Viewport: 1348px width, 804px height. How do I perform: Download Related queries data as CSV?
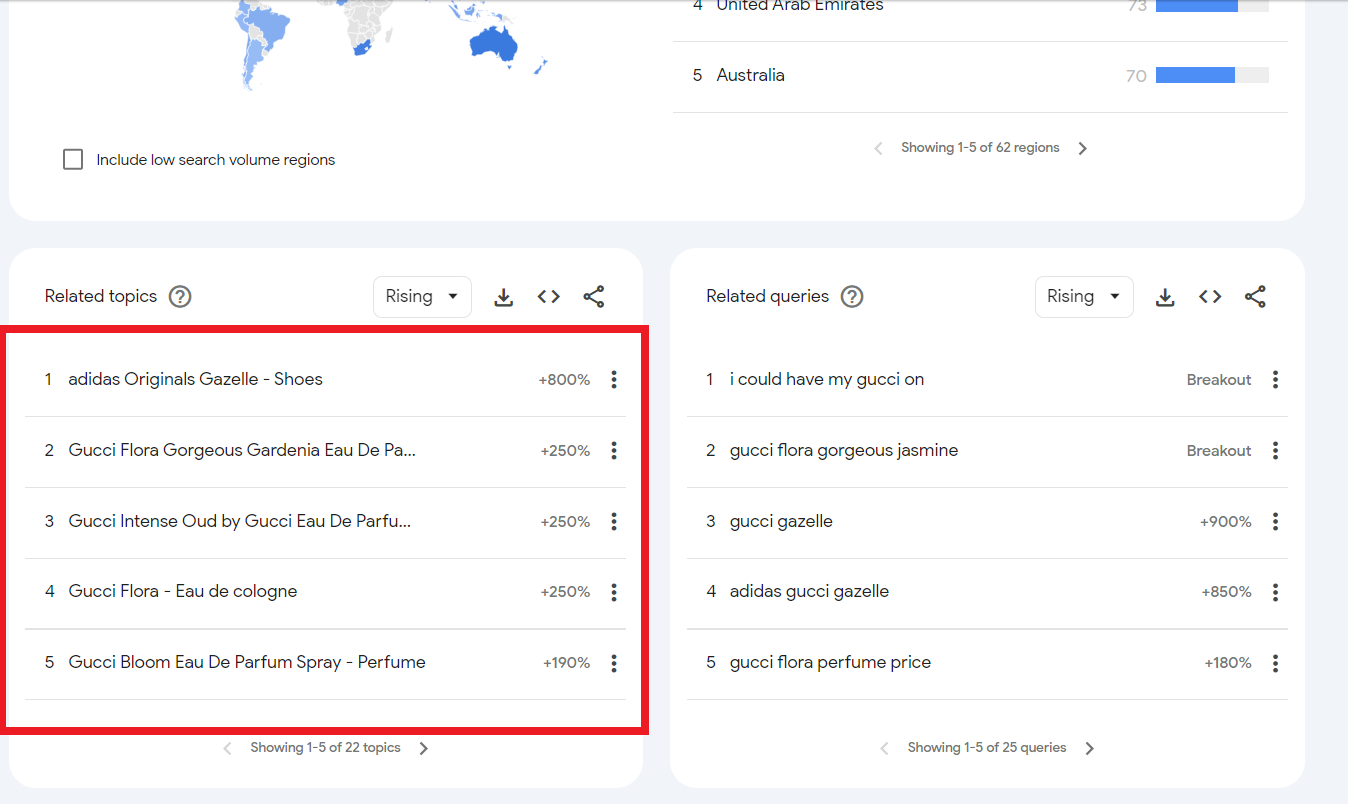coord(1165,297)
